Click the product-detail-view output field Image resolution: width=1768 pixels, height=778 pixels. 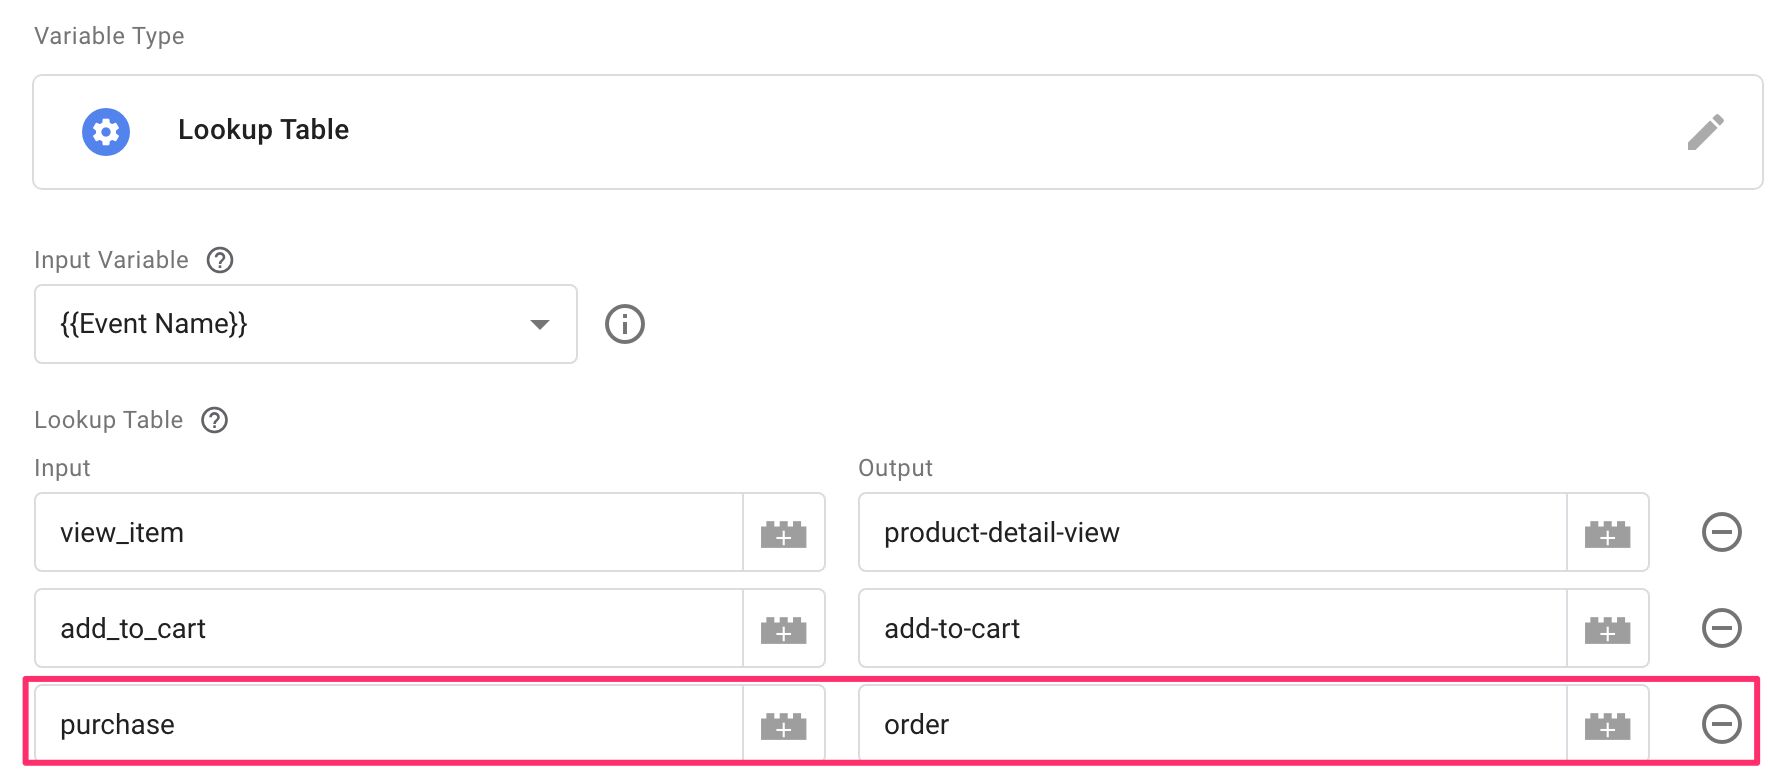click(1213, 533)
